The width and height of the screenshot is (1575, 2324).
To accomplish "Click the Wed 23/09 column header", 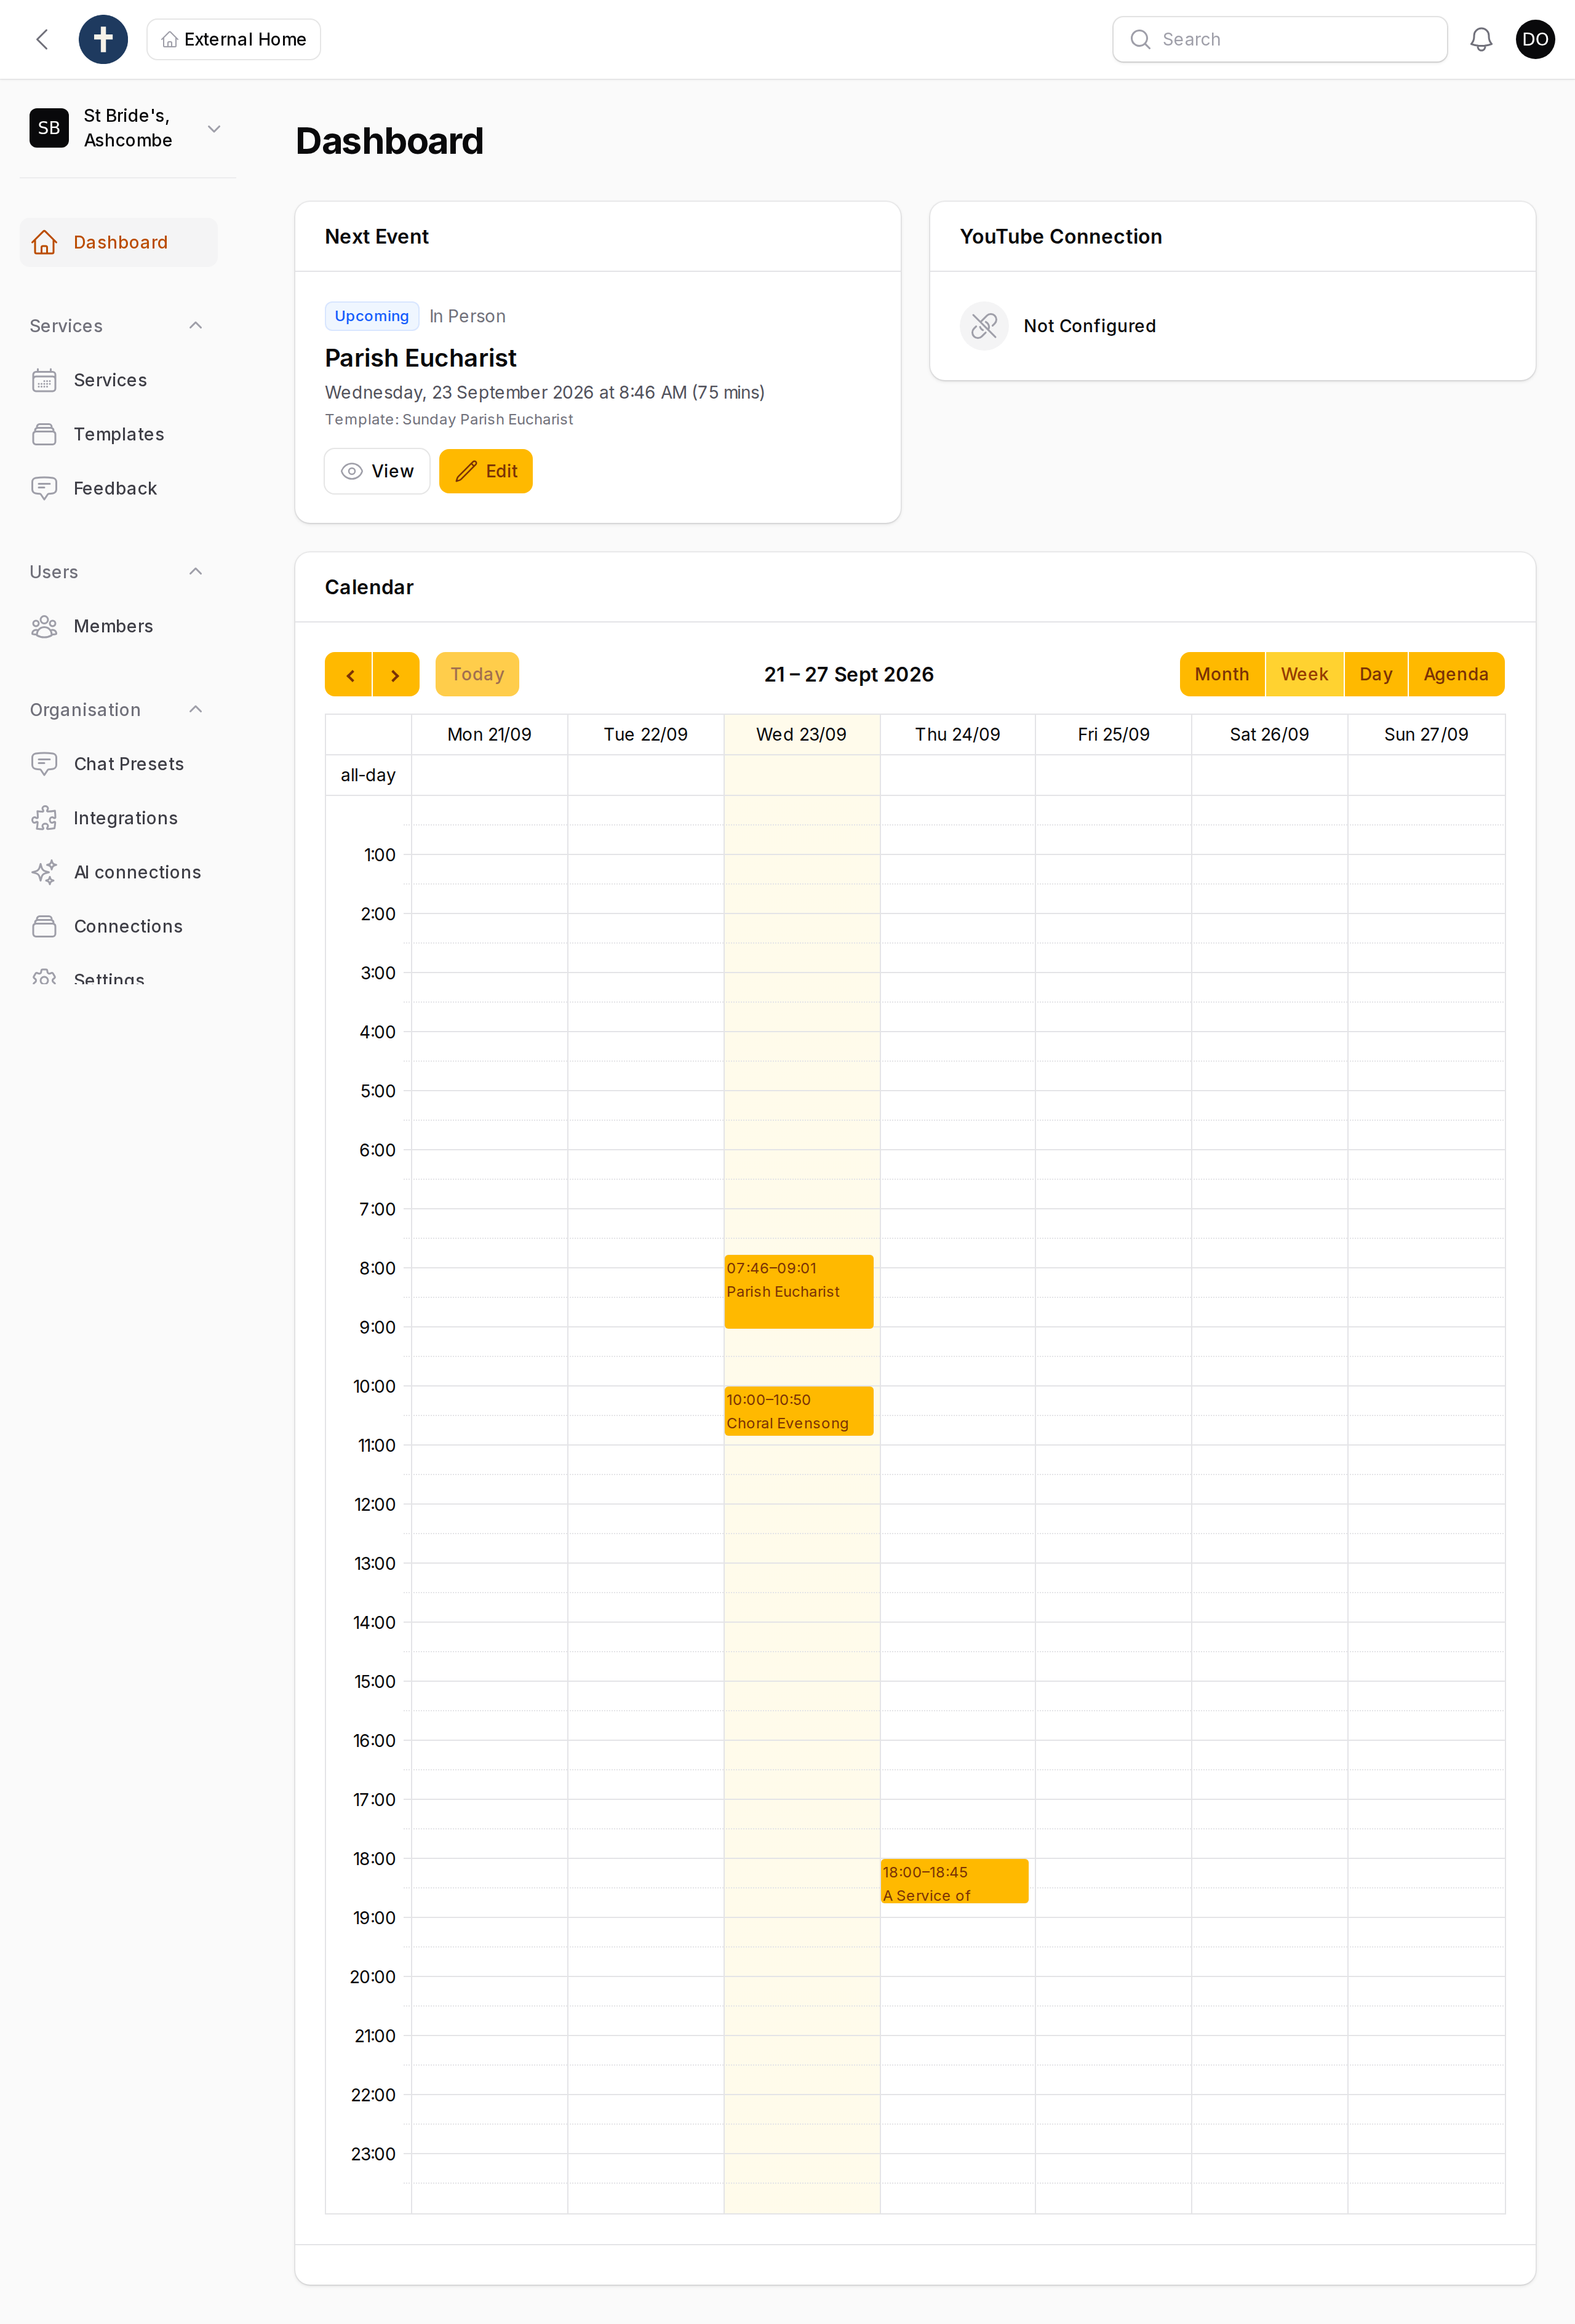I will click(x=801, y=734).
